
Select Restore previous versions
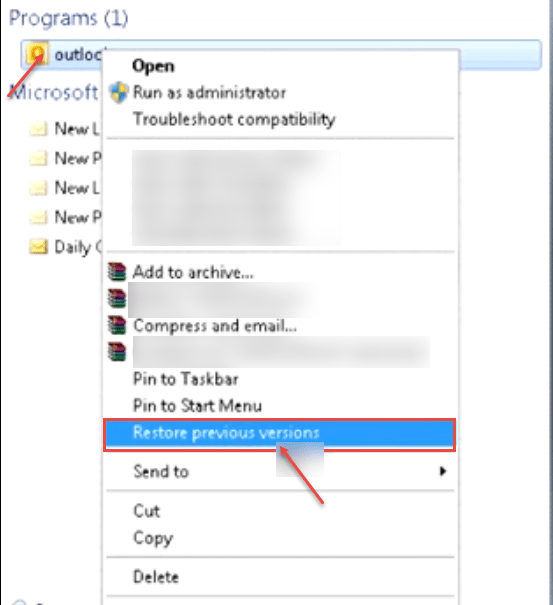pos(279,434)
